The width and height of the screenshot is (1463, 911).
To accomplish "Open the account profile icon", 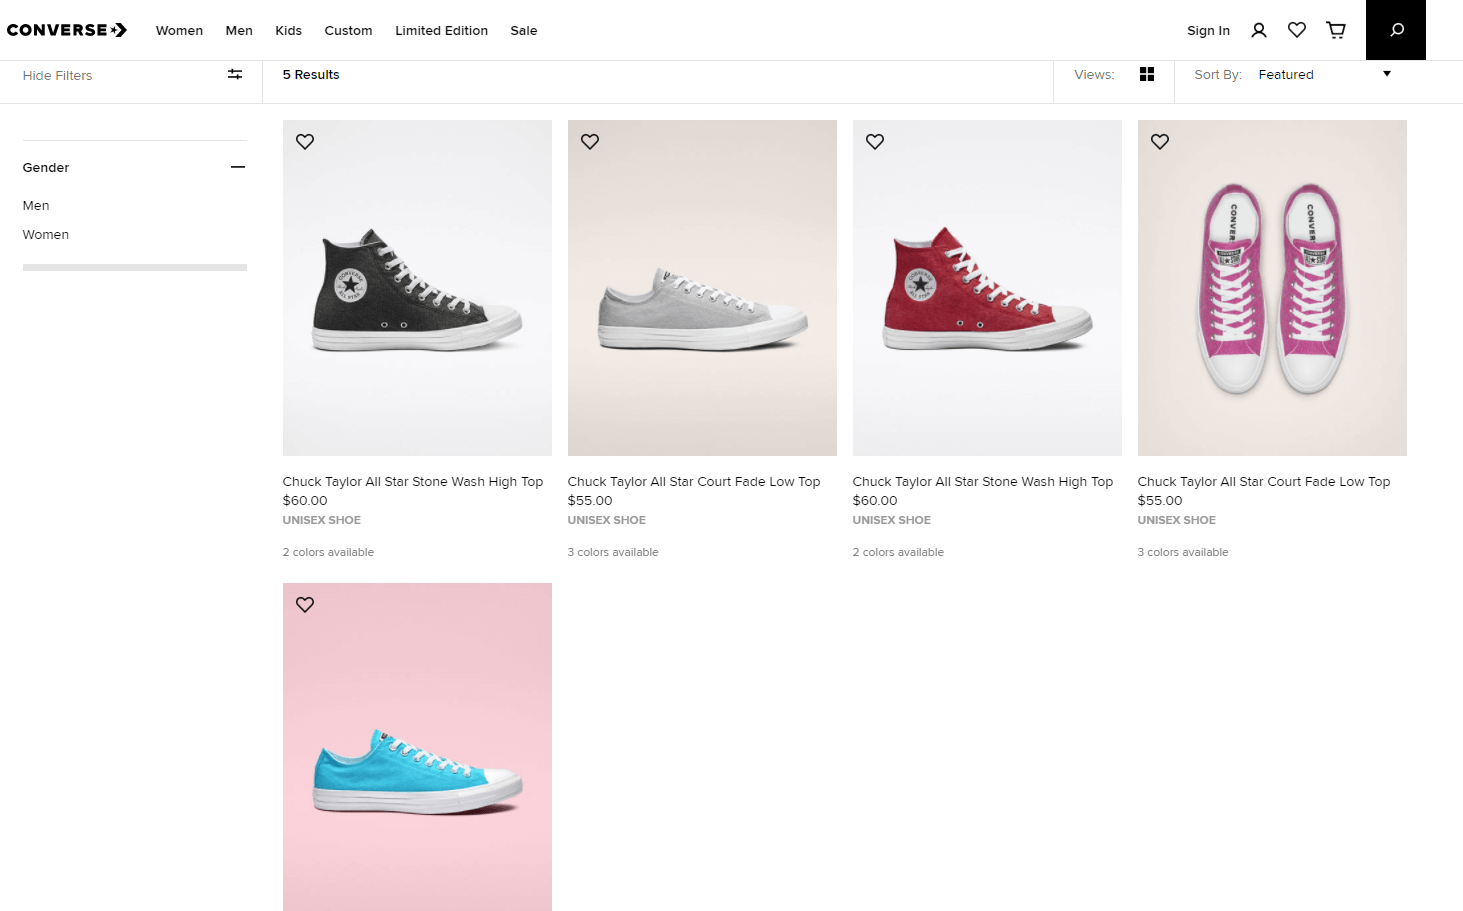I will coord(1259,30).
